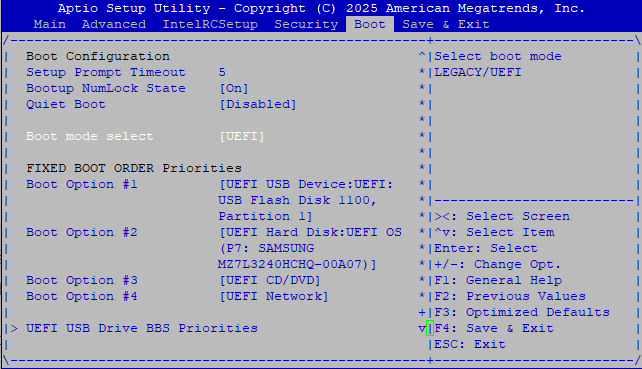Open the Advanced tab
Viewport: 642px width, 369px height.
114,24
